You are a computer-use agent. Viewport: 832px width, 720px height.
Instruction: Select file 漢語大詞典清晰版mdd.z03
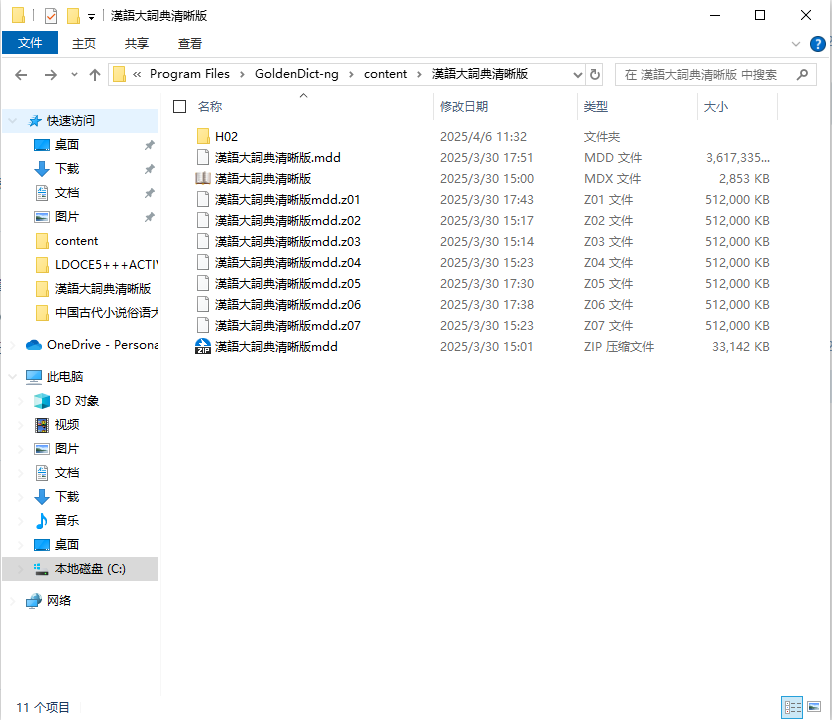click(288, 241)
